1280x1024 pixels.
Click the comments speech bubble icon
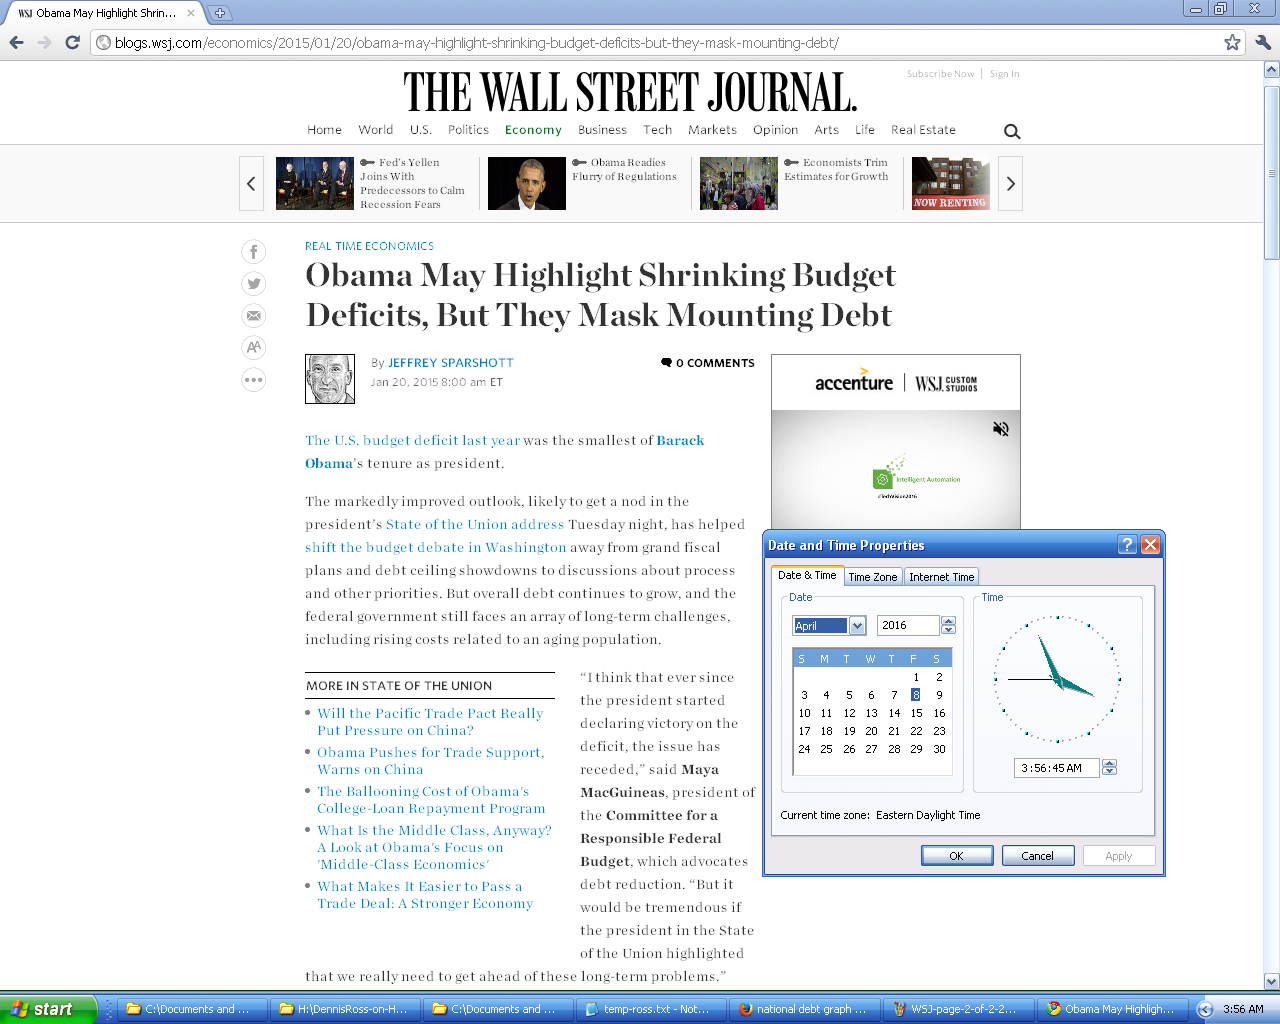click(666, 362)
